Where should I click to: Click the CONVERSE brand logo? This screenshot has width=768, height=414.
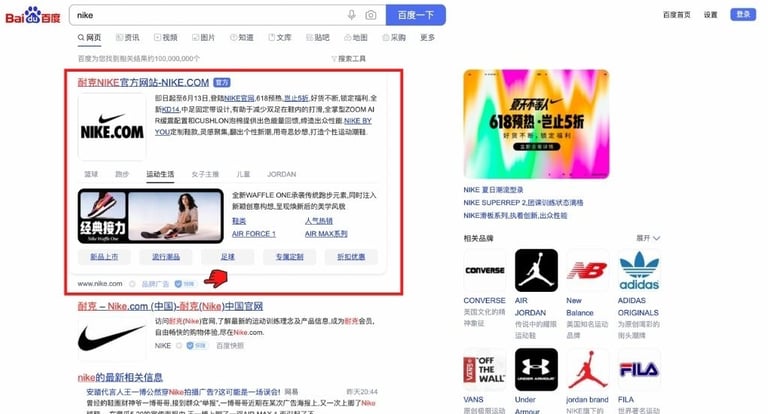[x=485, y=270]
